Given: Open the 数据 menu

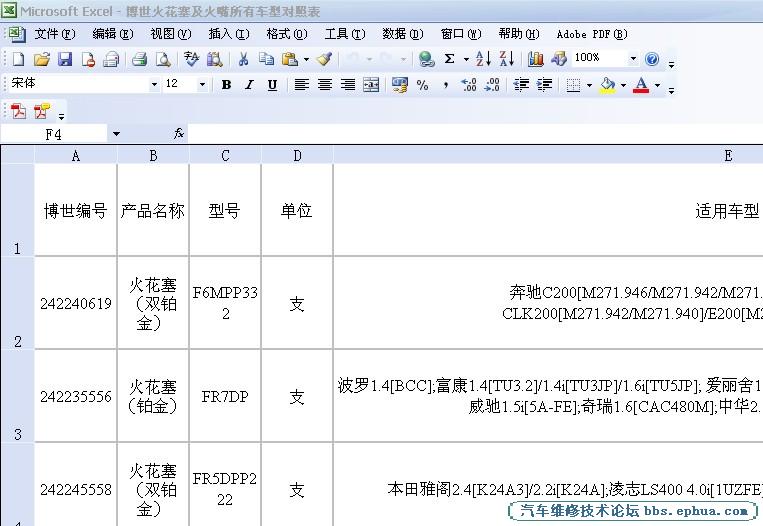Looking at the screenshot, I should click(x=402, y=34).
